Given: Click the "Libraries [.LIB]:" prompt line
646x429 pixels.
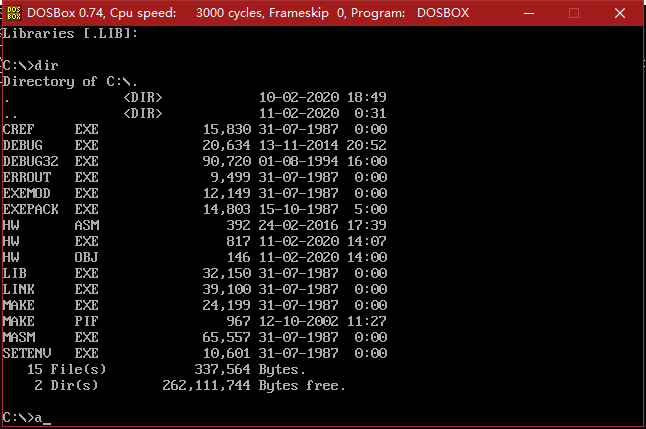Looking at the screenshot, I should [70, 33].
